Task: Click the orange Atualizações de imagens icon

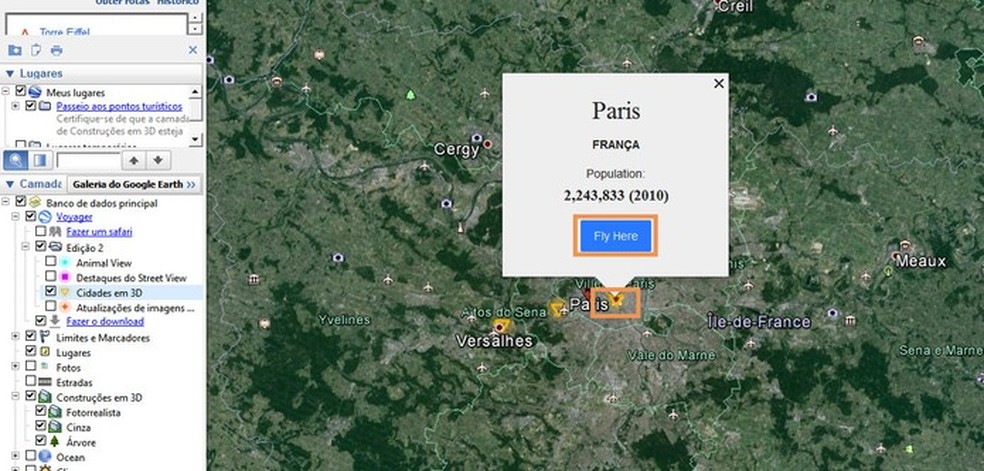Action: click(x=65, y=307)
